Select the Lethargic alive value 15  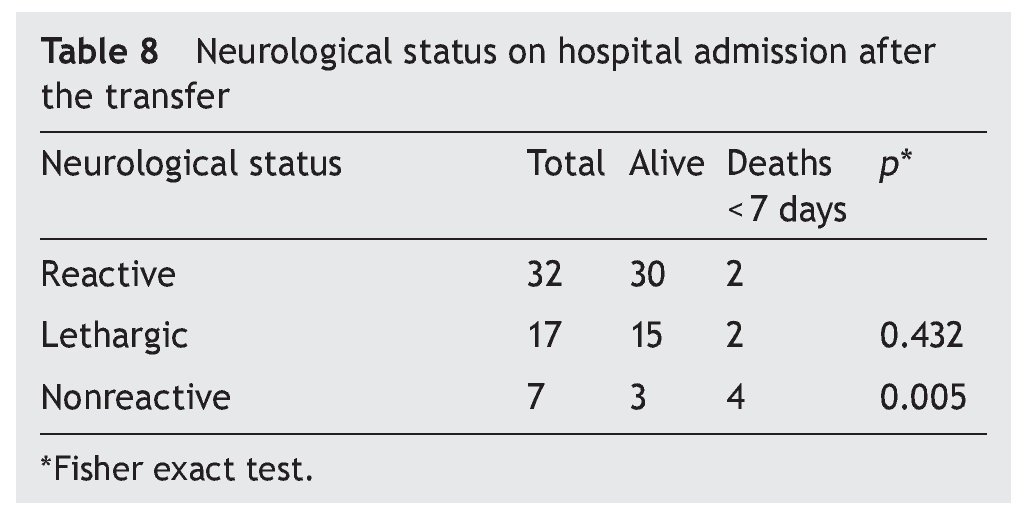647,336
